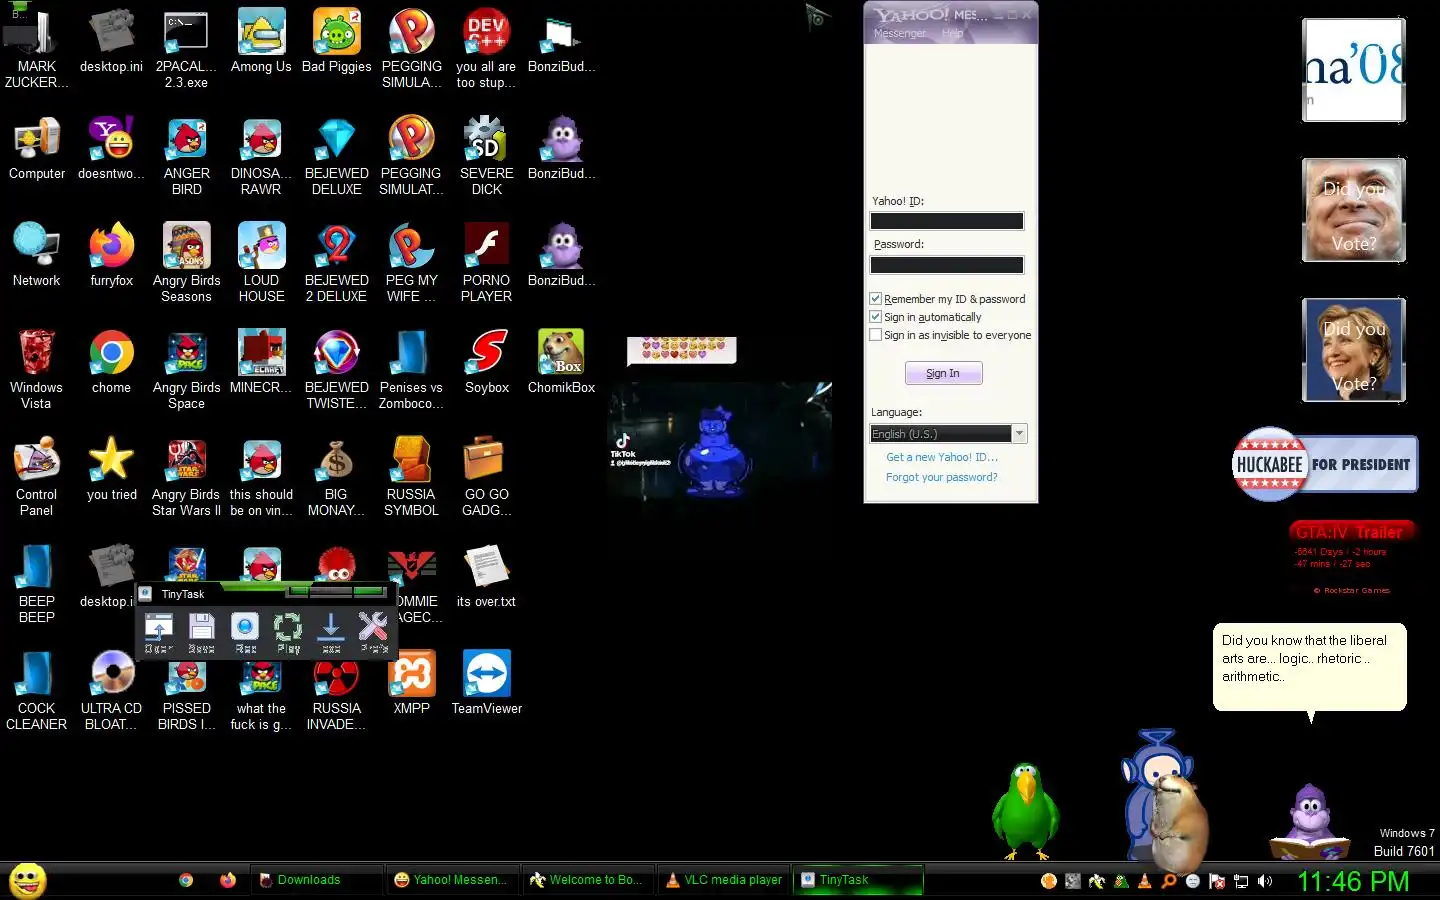
Task: Enable Sign in as invisible to everyone
Action: click(876, 335)
